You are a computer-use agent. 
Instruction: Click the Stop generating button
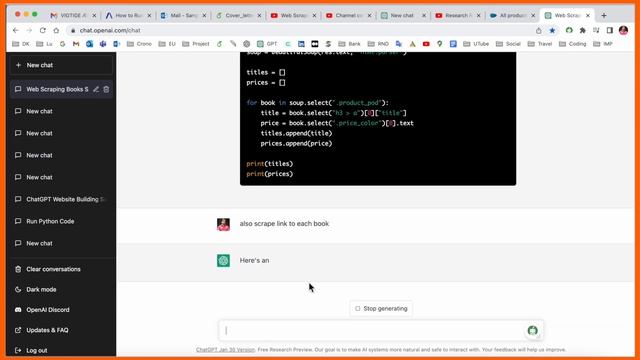click(381, 309)
